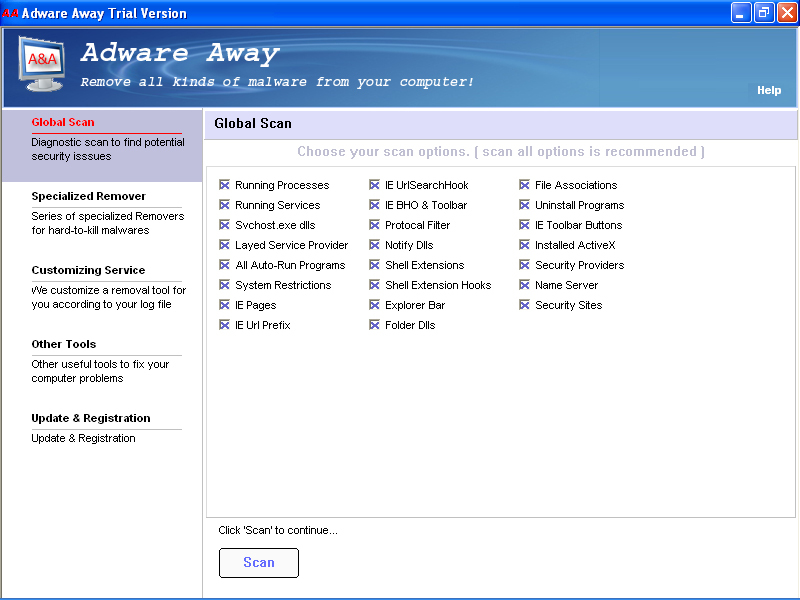
Task: Toggle the Explorer Bar checkbox
Action: tap(374, 305)
